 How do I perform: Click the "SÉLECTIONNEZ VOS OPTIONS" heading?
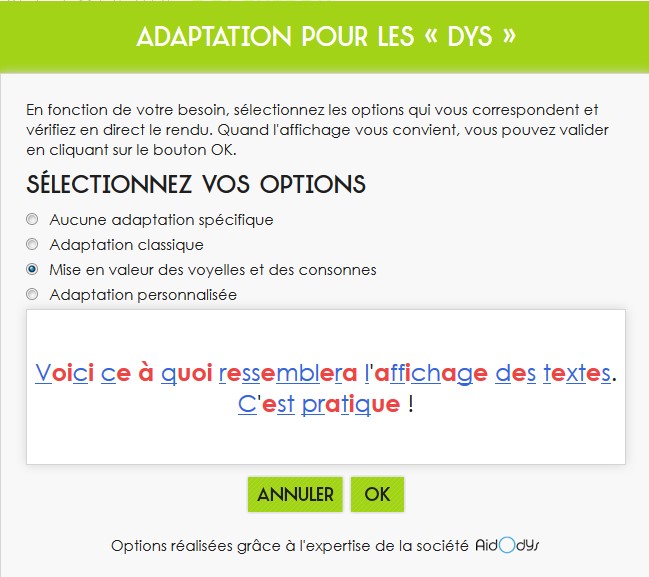point(196,184)
